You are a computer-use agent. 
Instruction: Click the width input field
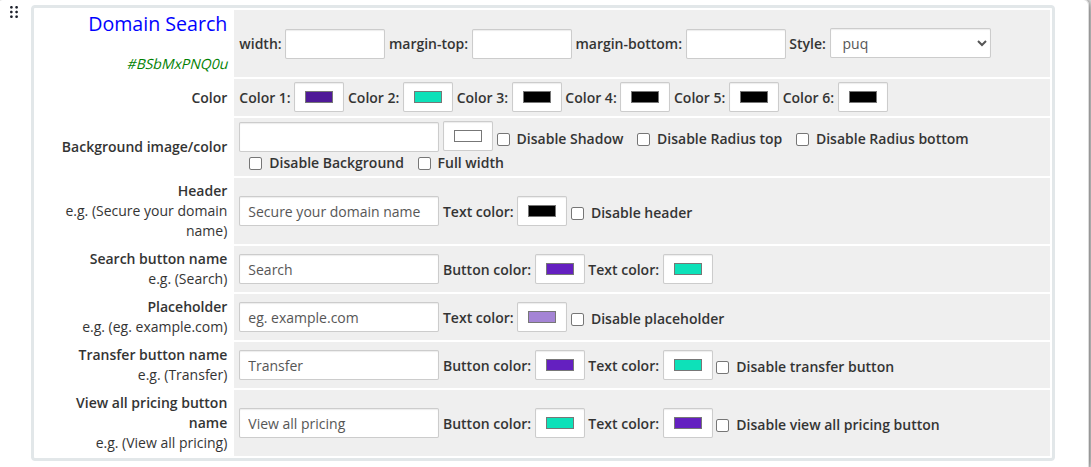click(x=335, y=44)
